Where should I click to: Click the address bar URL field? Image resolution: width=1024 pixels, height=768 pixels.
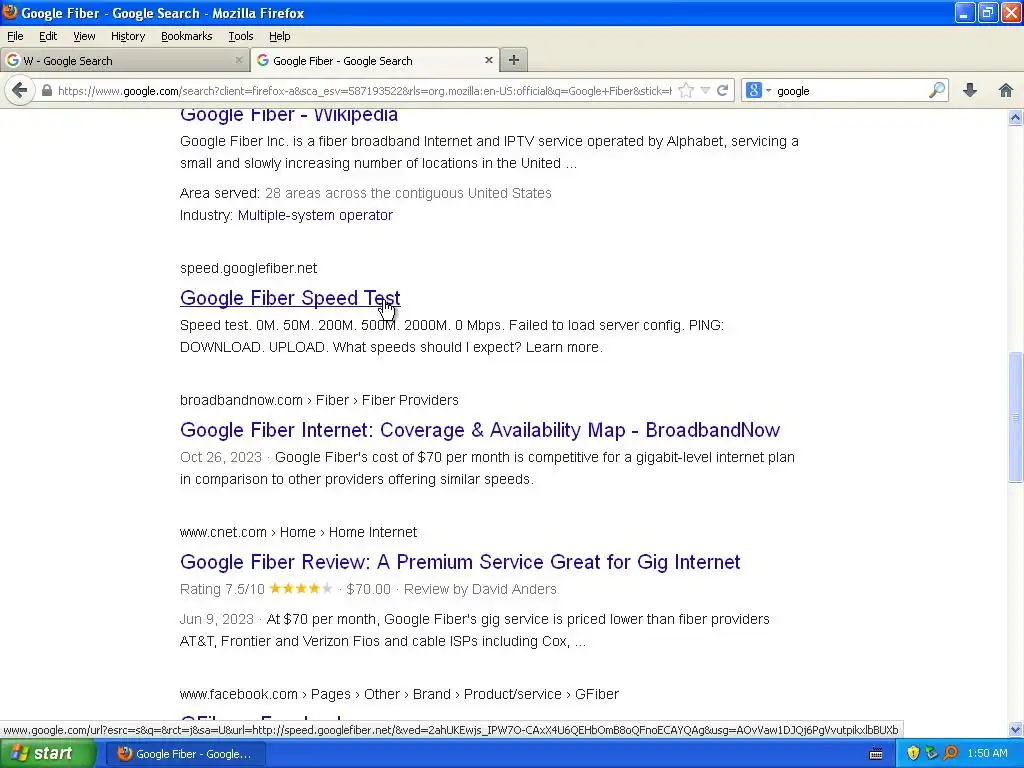point(364,91)
